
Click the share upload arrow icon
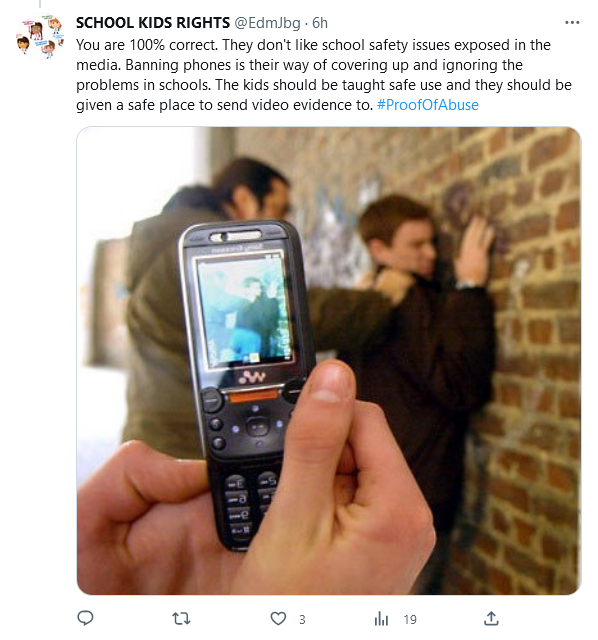click(x=491, y=618)
